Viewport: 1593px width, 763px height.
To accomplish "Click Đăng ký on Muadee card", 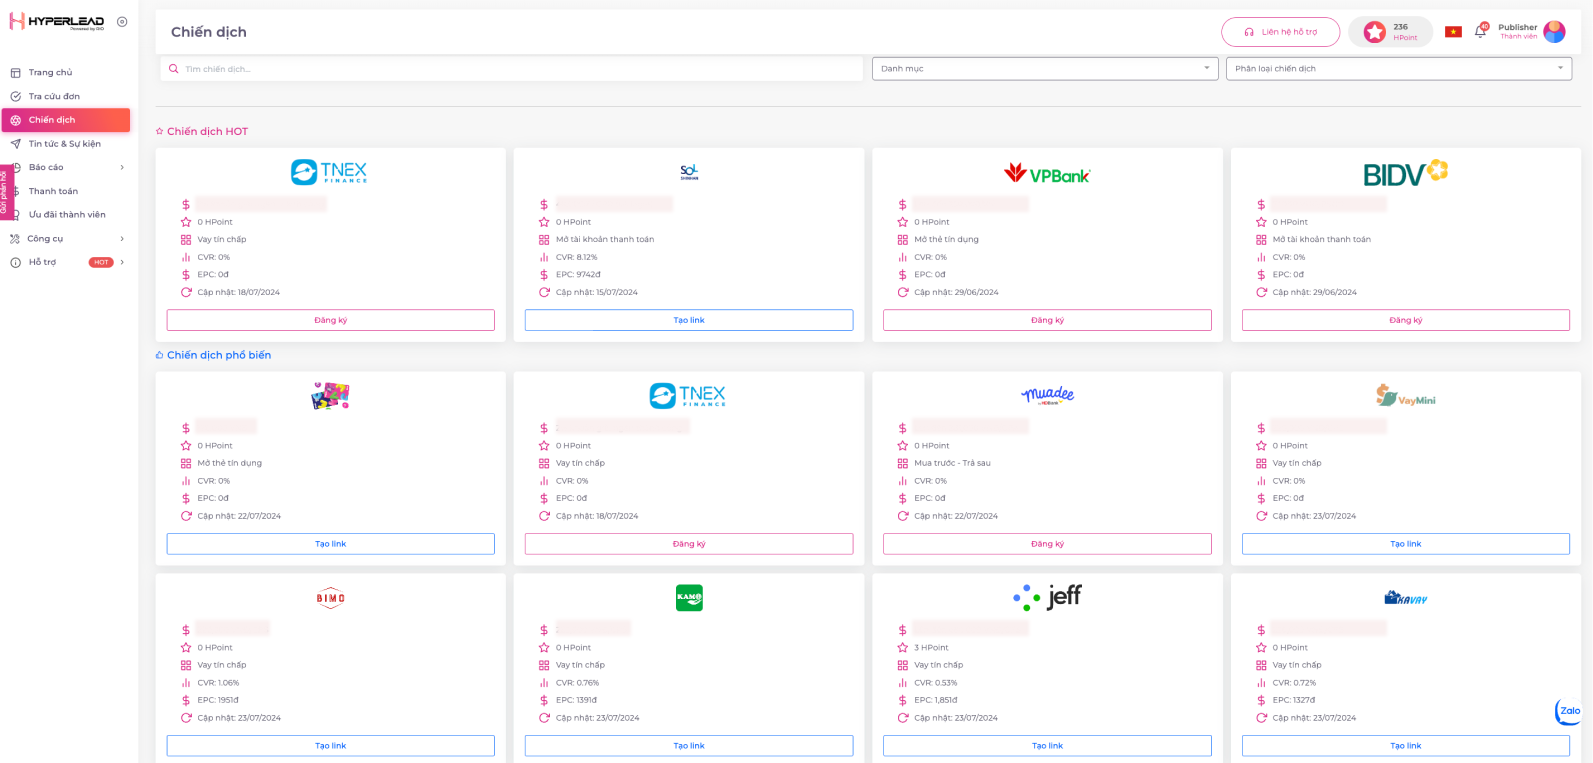I will (1047, 544).
